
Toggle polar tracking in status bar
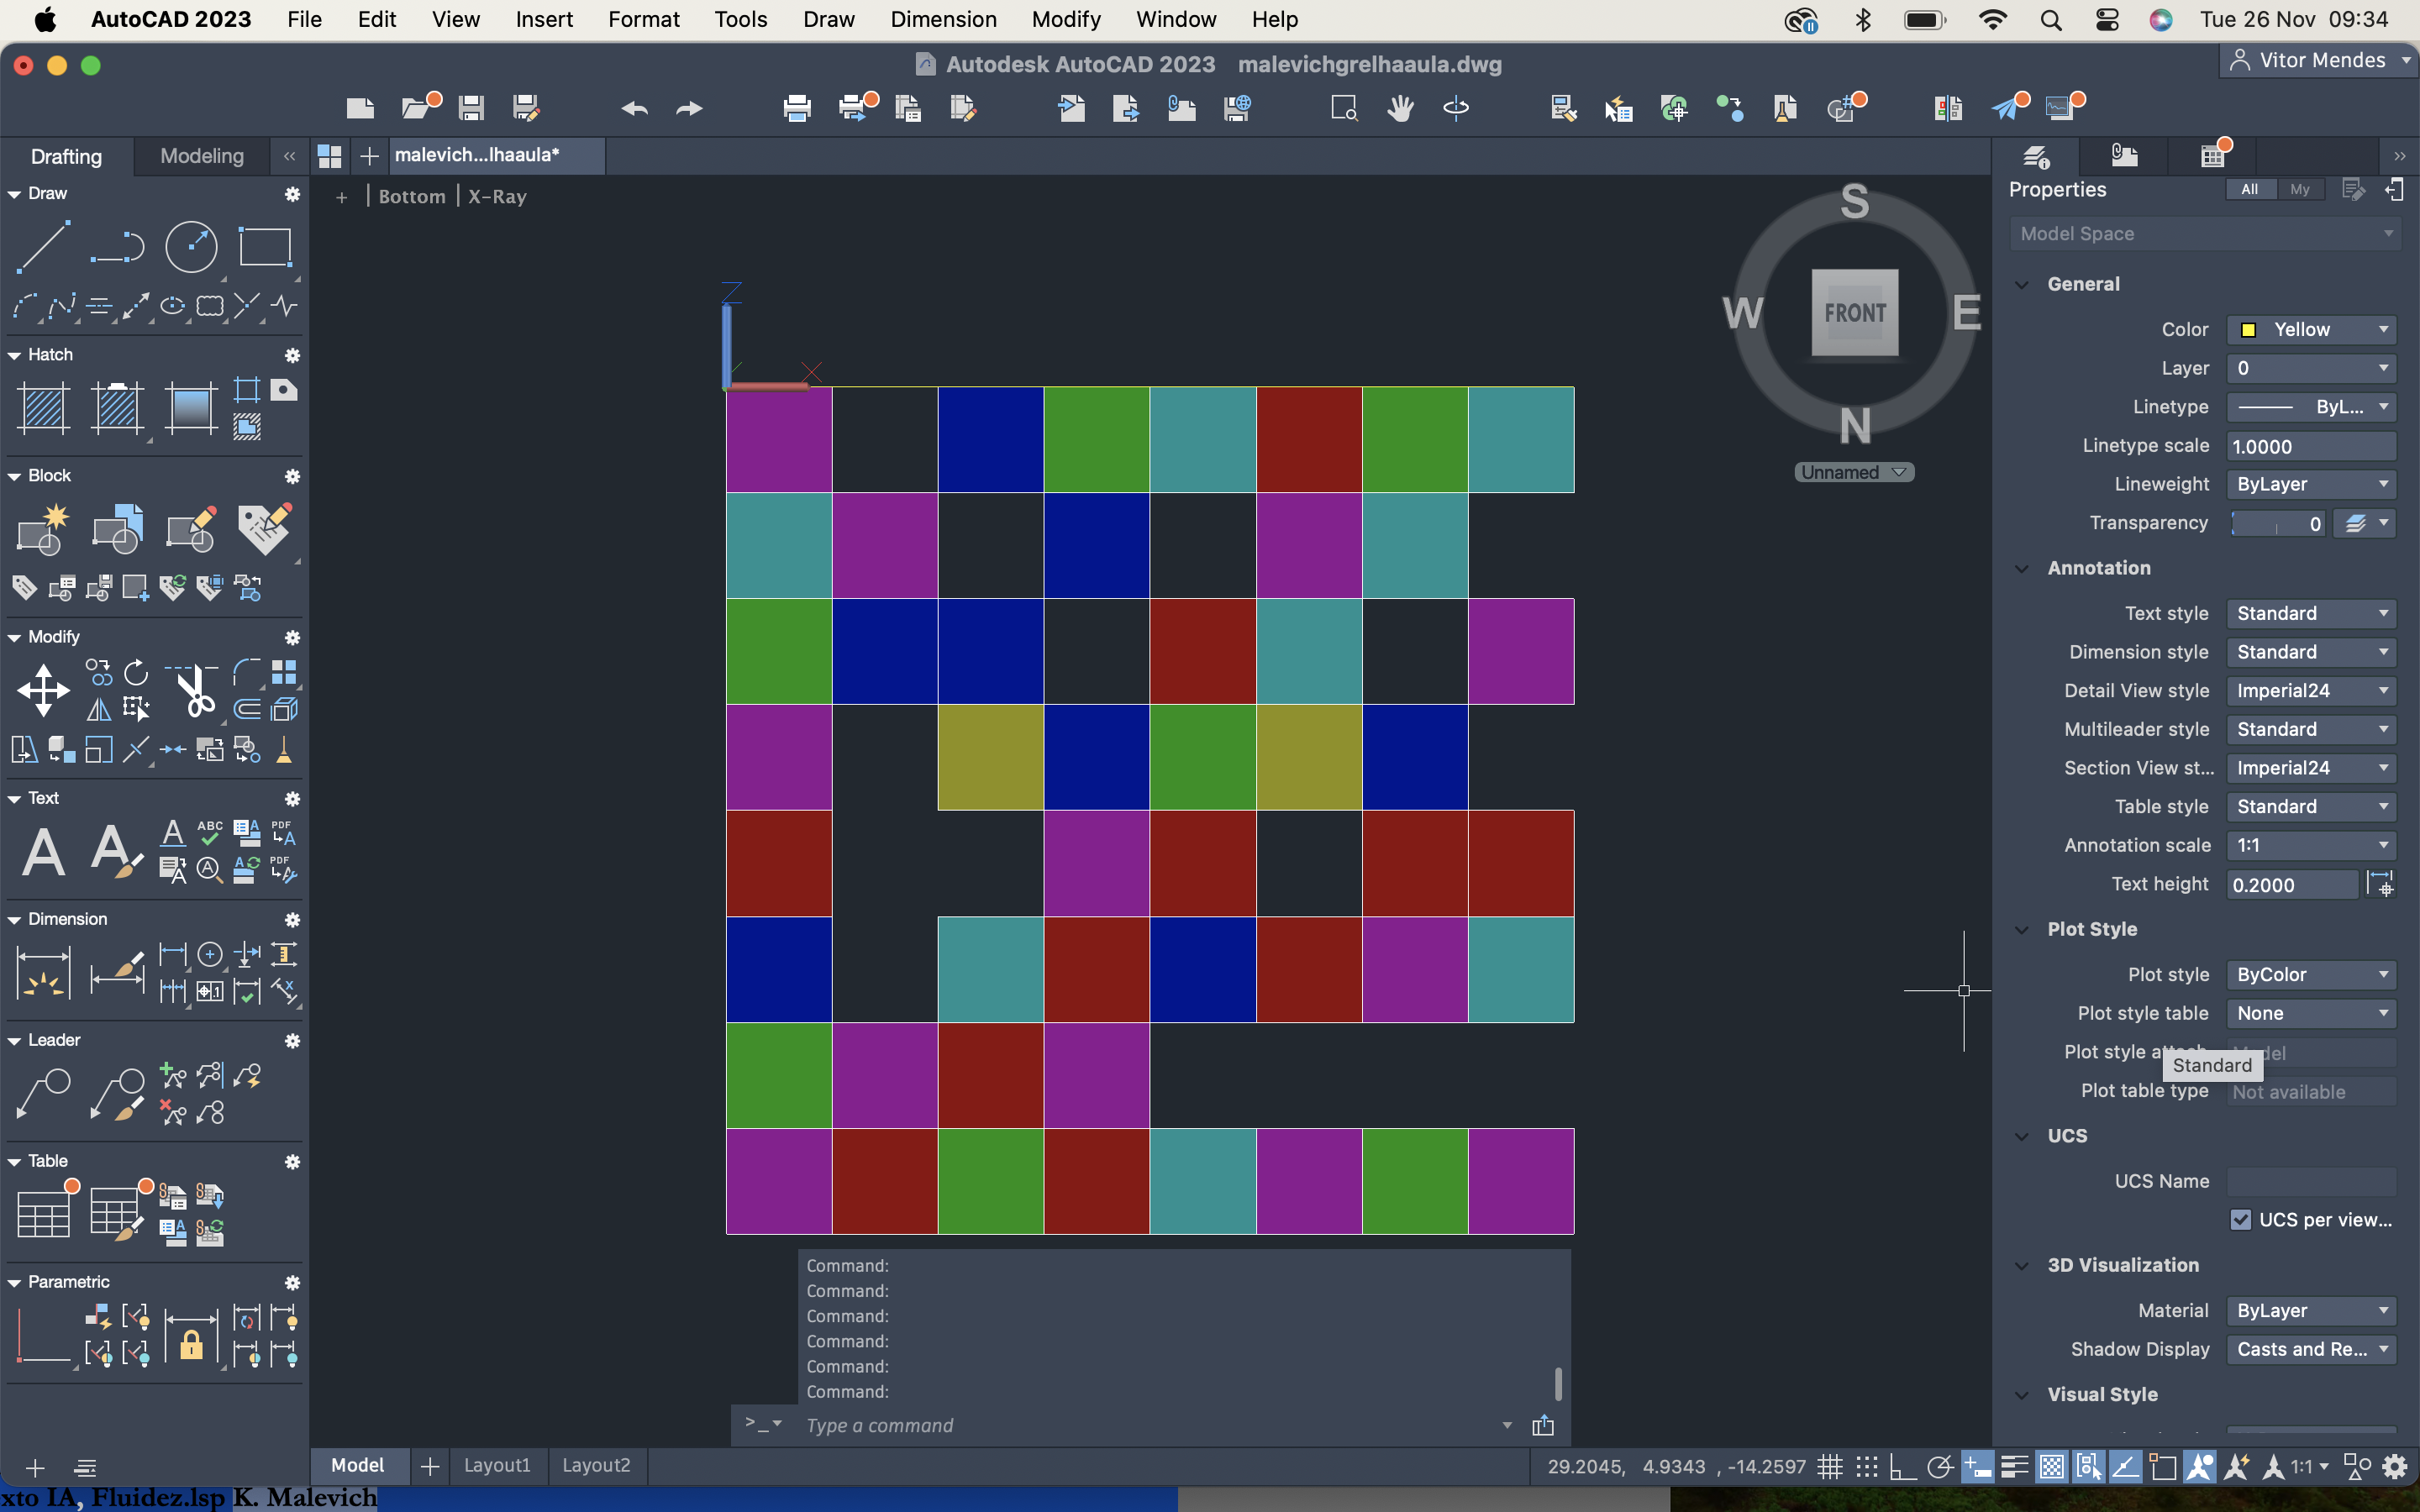point(1939,1467)
